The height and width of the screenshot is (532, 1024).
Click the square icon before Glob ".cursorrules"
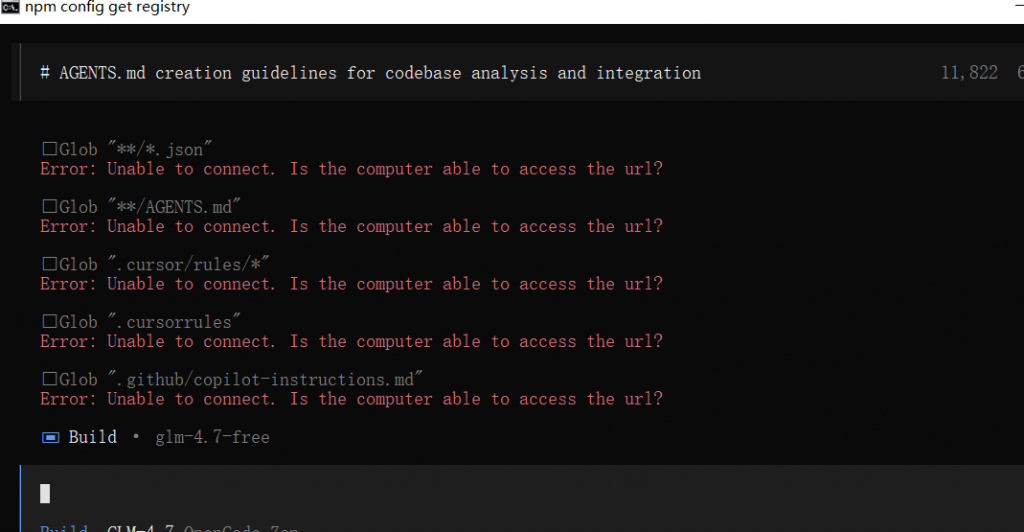click(x=48, y=322)
